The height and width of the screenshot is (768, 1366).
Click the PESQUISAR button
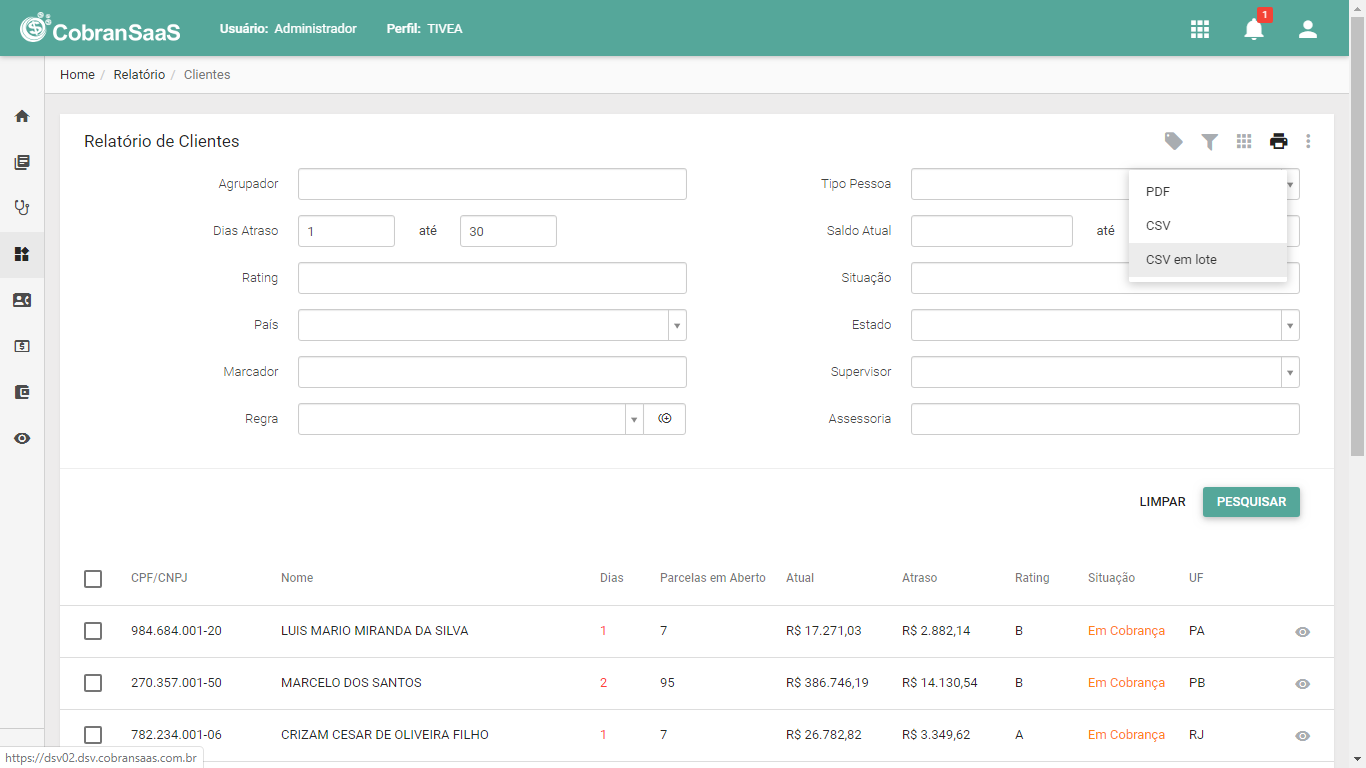(1251, 502)
